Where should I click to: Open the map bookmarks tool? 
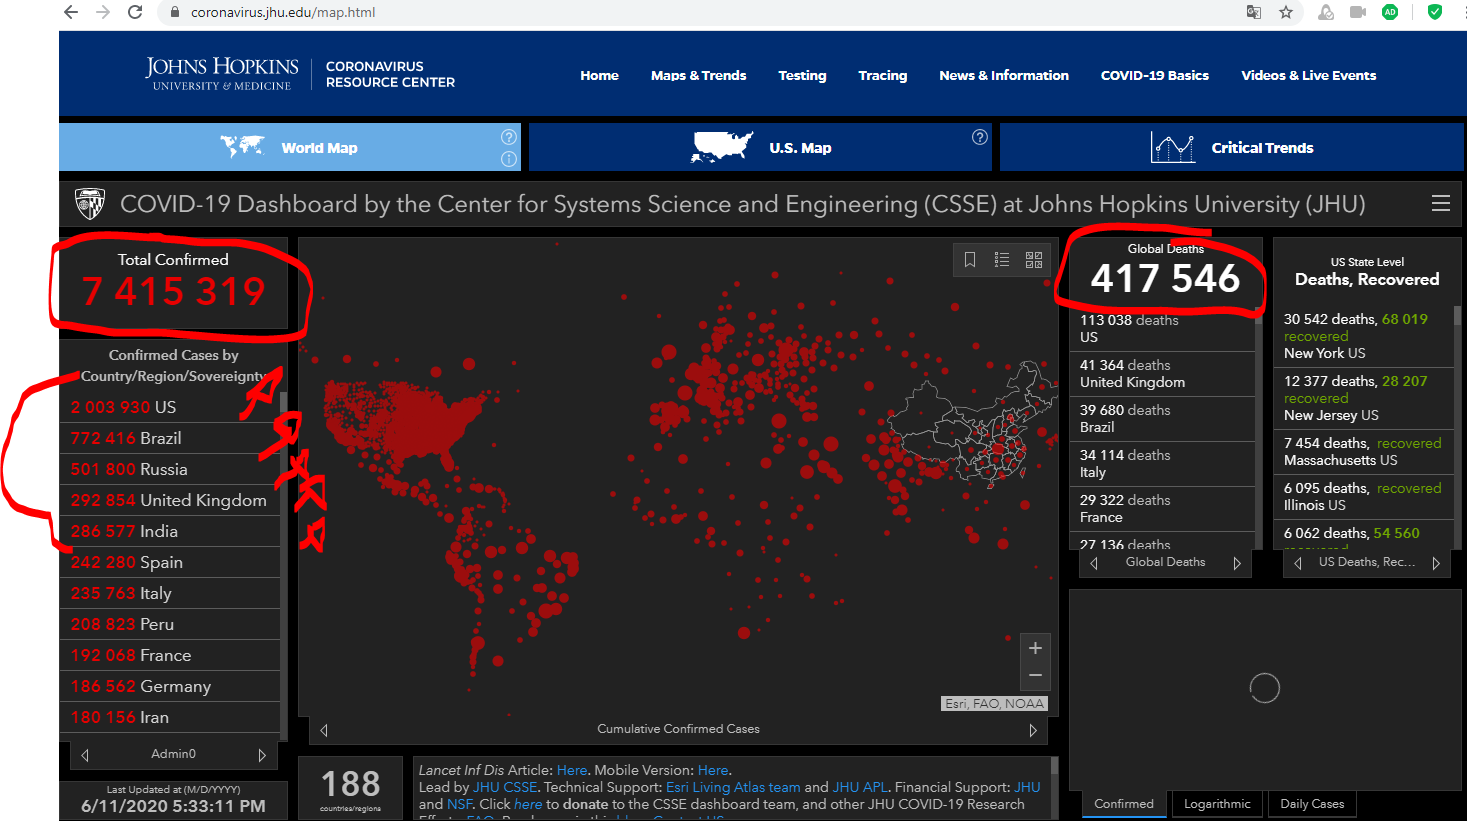[970, 260]
